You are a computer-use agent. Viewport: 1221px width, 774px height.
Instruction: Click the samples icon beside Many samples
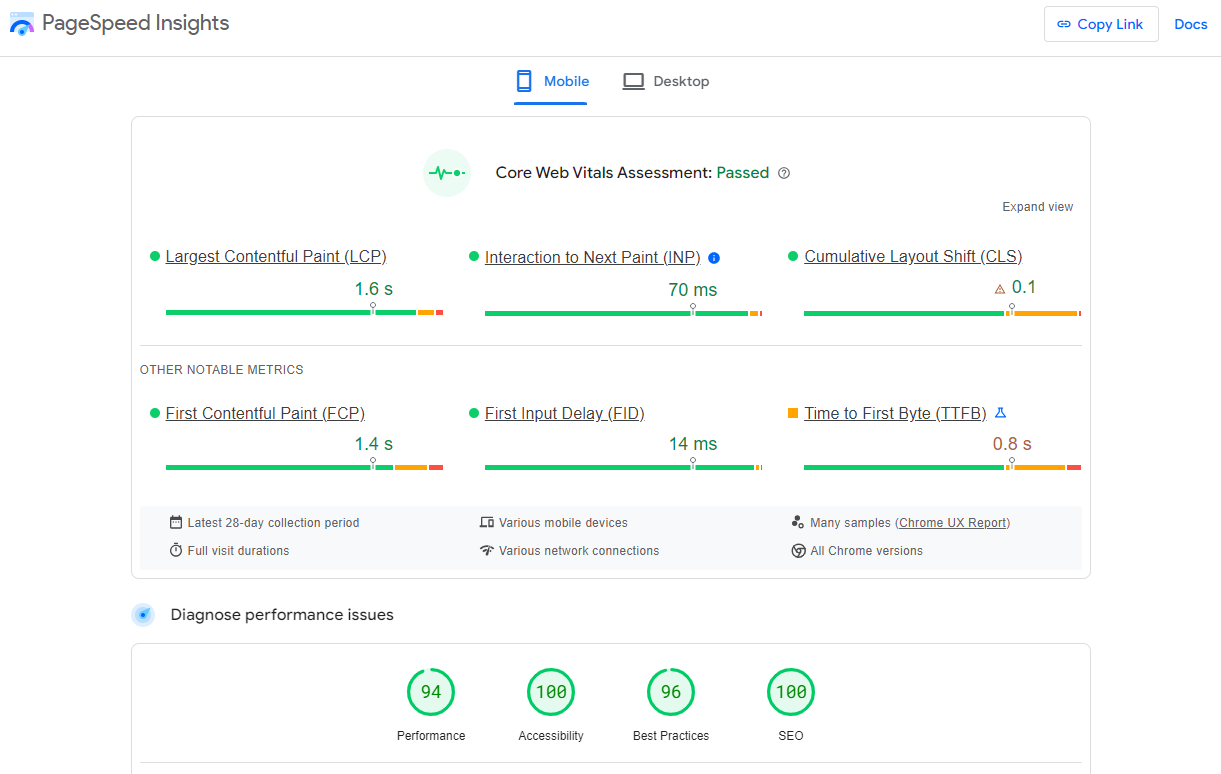(798, 522)
